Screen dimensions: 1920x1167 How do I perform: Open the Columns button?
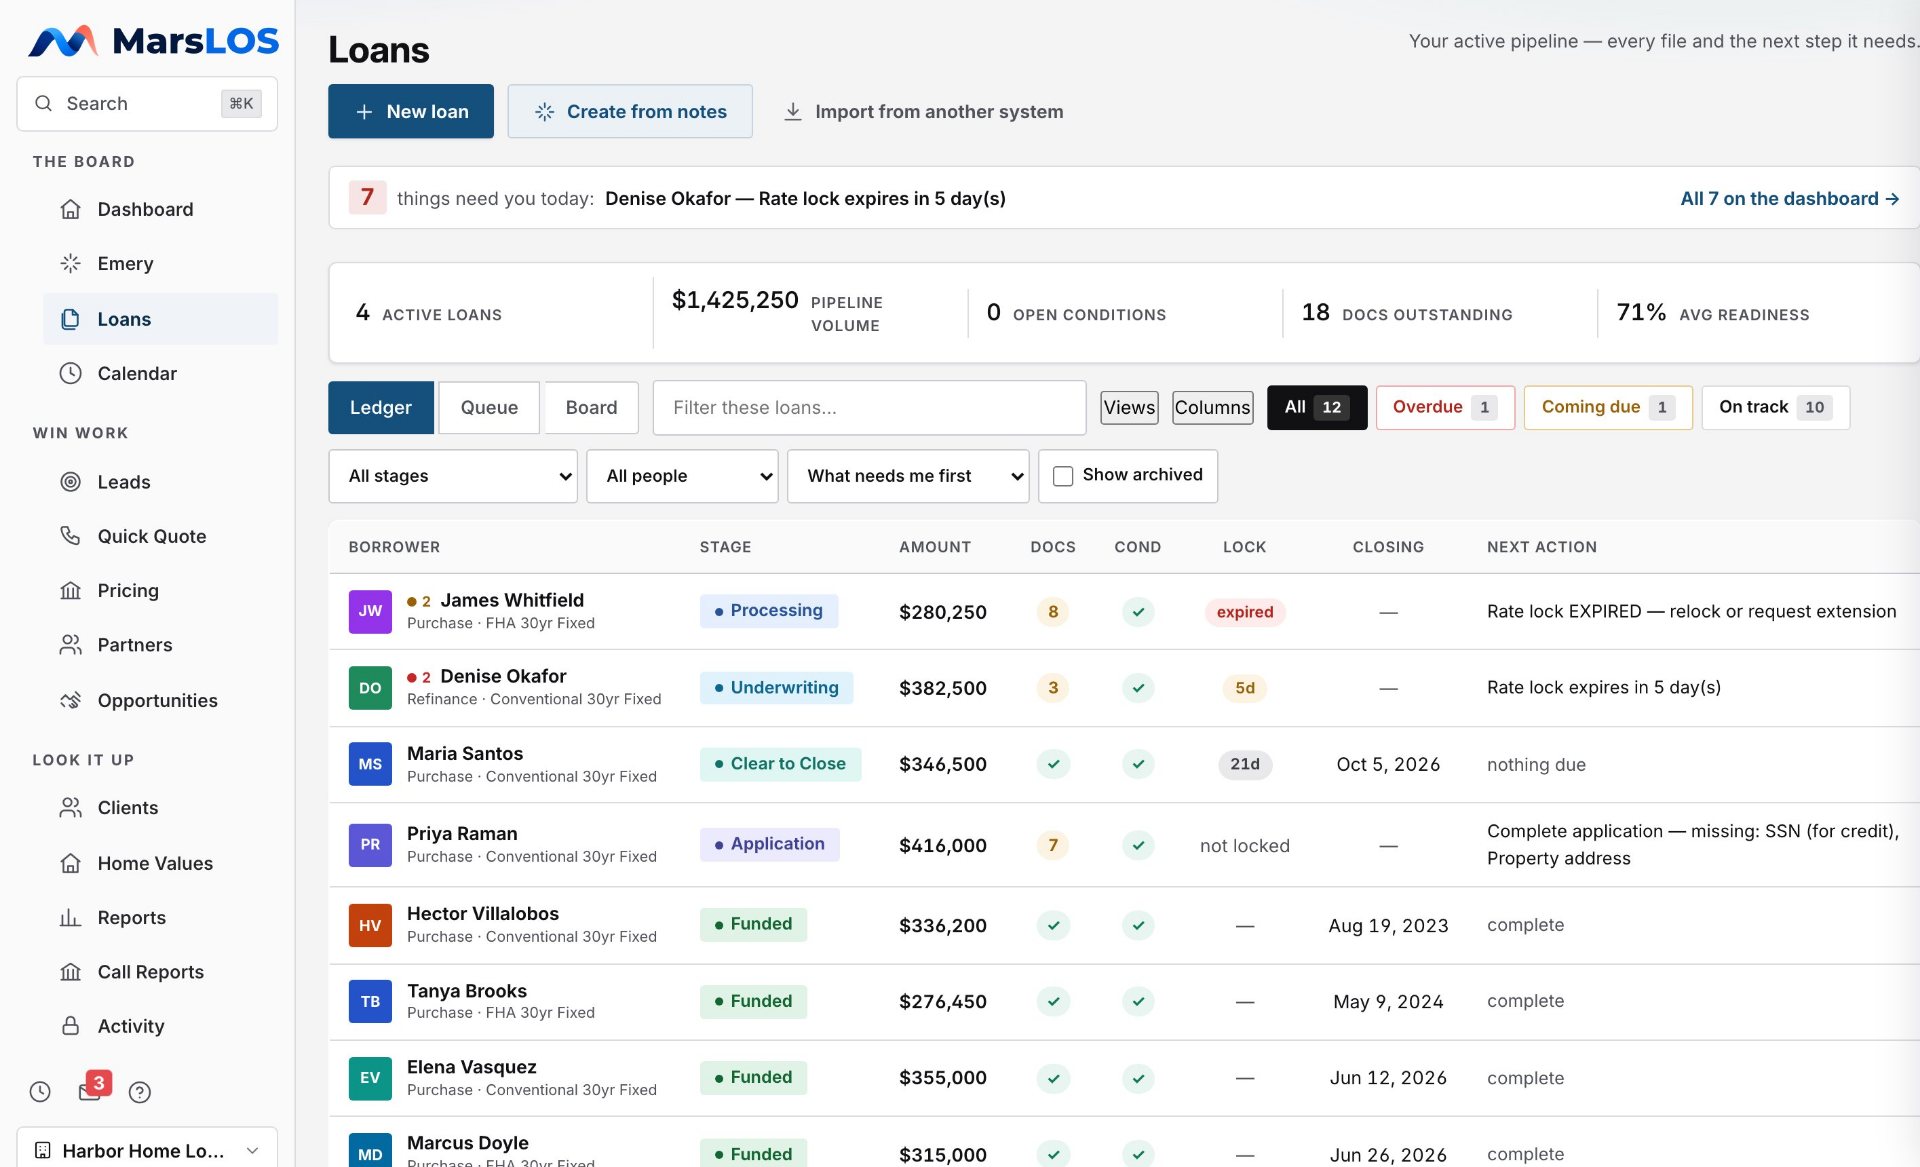click(x=1212, y=407)
